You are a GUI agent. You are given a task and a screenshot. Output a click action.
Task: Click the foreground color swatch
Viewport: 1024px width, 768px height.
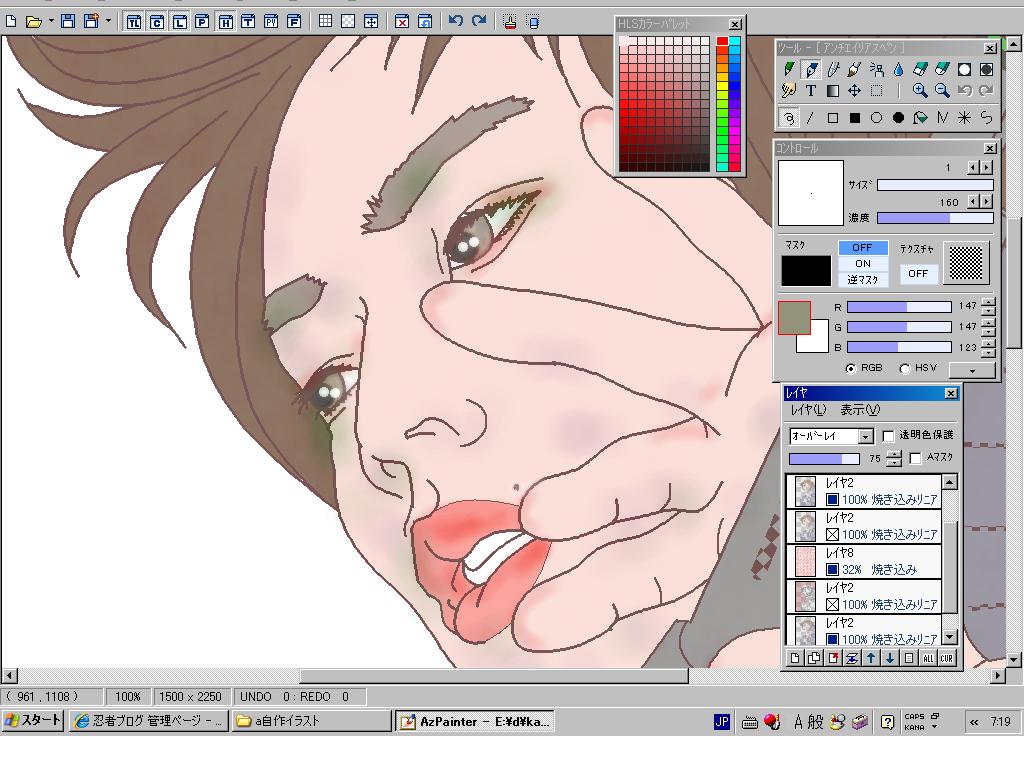[x=793, y=317]
